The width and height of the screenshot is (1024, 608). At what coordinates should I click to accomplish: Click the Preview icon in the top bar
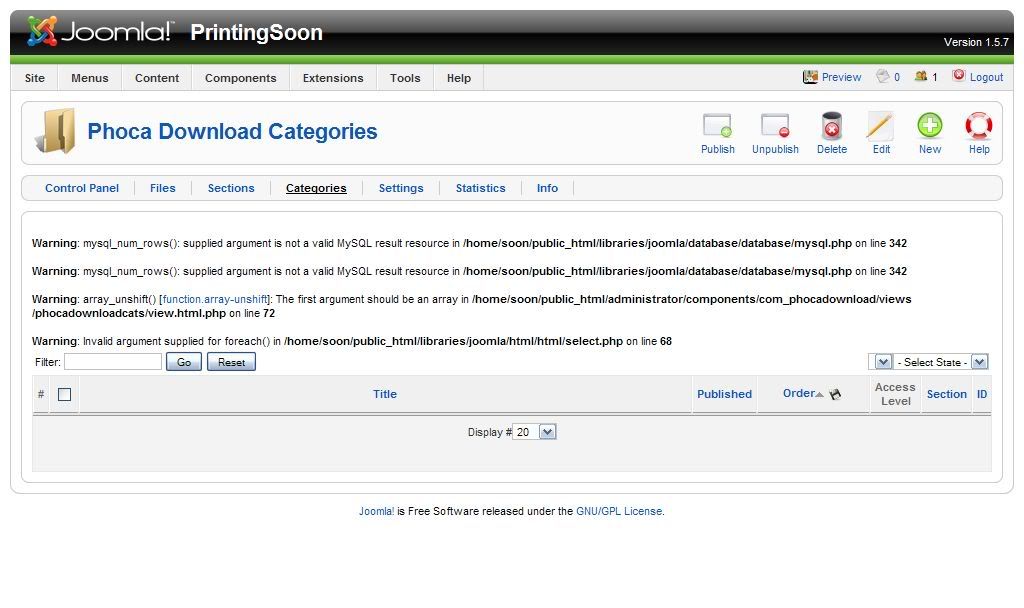pos(810,77)
